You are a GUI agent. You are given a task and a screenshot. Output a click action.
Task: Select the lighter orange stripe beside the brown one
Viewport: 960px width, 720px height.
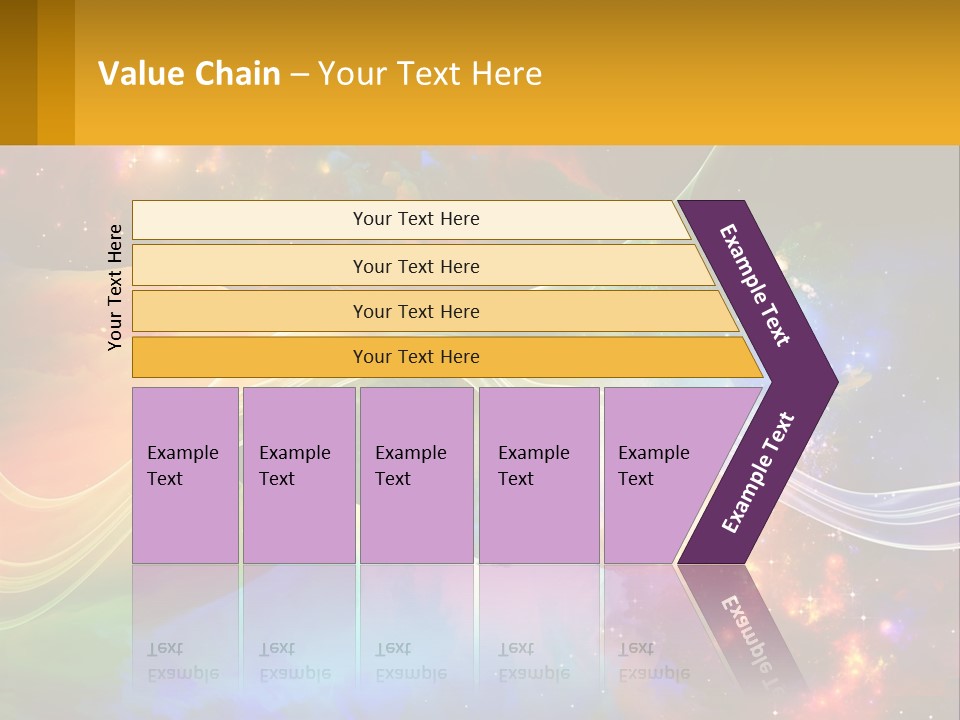(x=56, y=72)
